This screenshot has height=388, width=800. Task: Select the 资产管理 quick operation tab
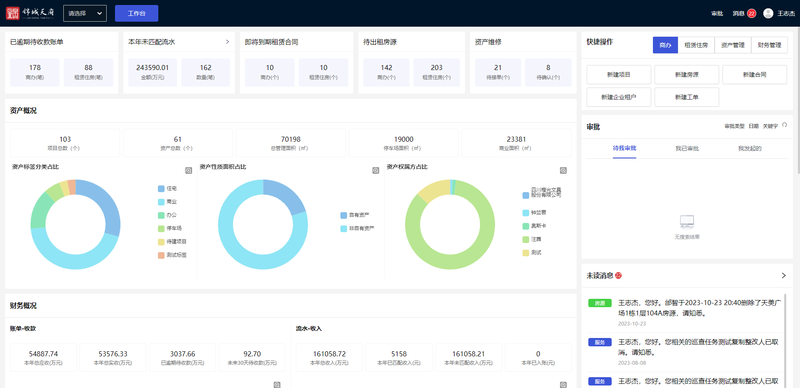(x=733, y=45)
